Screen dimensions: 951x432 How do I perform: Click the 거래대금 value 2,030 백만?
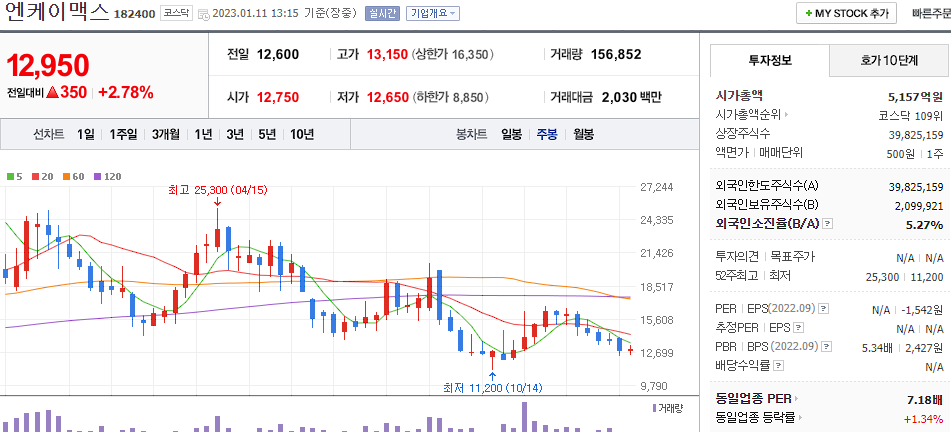(x=631, y=97)
